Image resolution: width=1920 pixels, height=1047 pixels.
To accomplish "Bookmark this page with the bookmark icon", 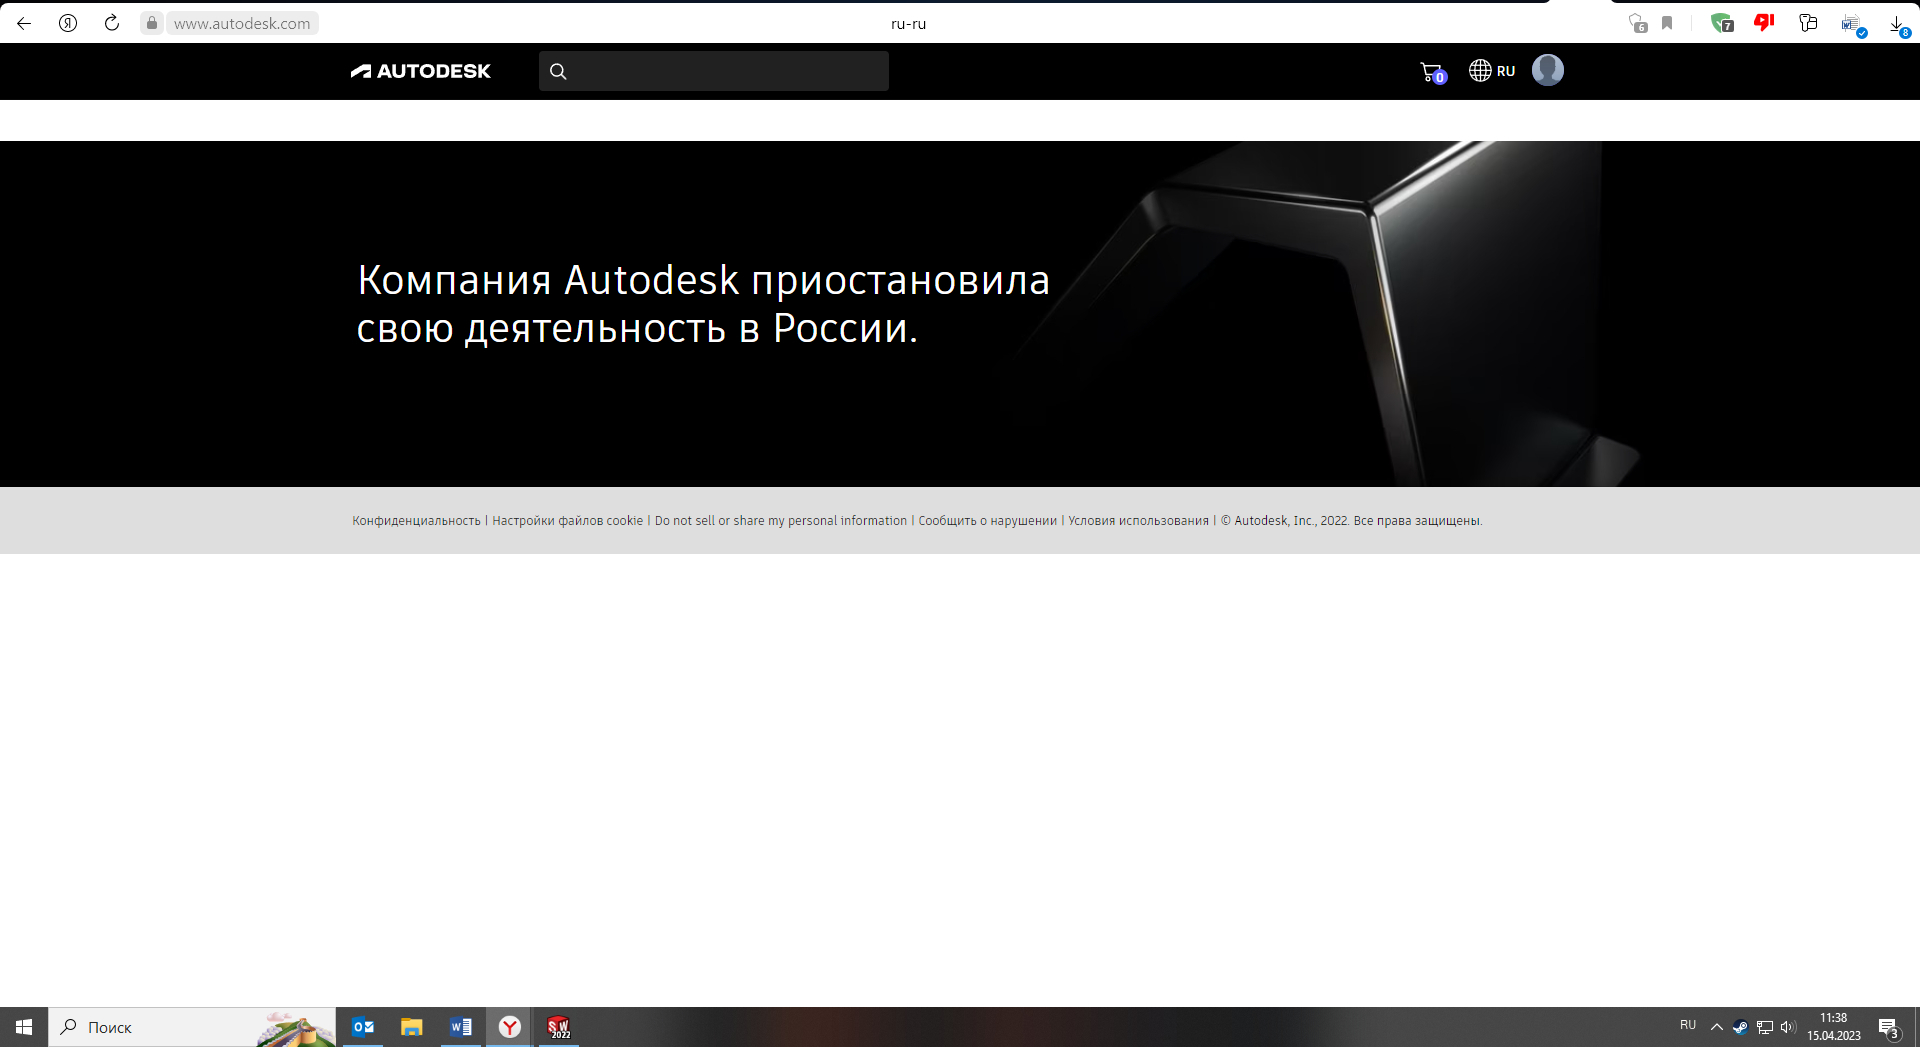I will click(x=1667, y=23).
